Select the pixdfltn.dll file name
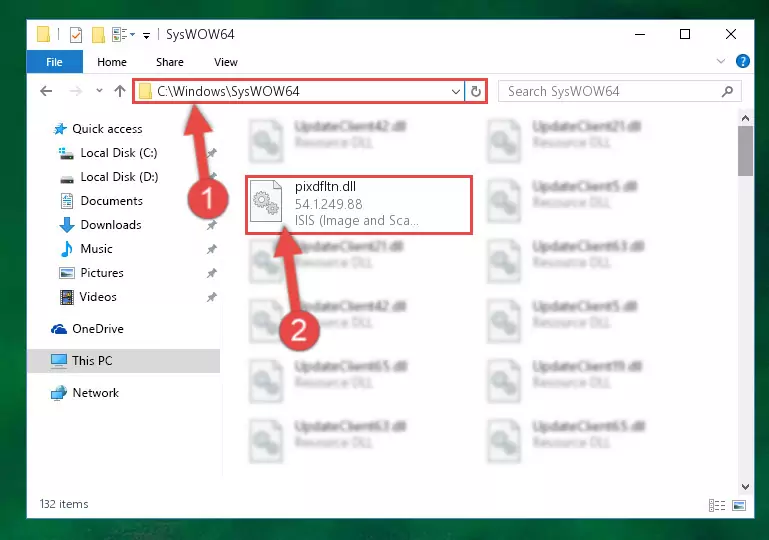This screenshot has width=769, height=540. coord(325,187)
